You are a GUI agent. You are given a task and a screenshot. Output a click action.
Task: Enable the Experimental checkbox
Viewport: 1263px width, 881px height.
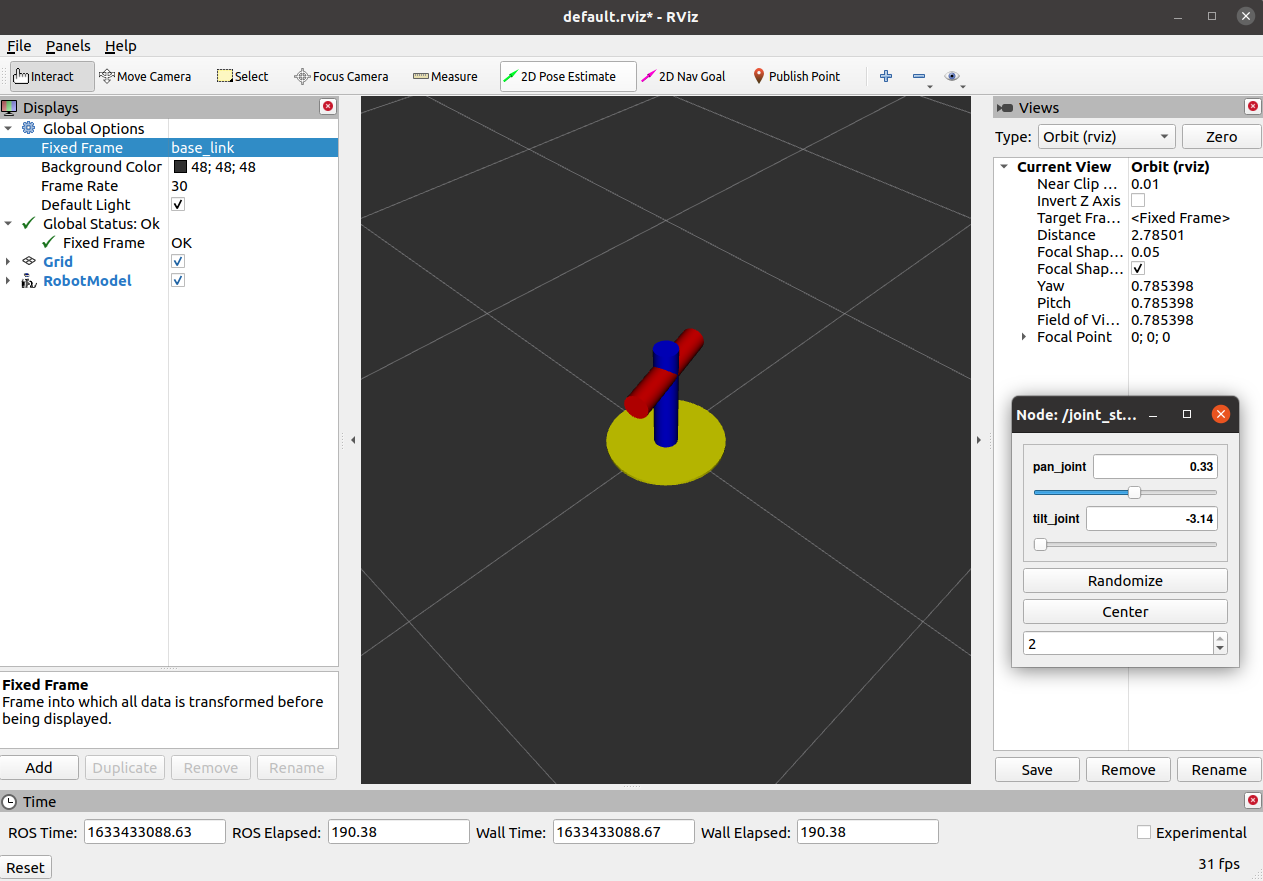[1144, 832]
